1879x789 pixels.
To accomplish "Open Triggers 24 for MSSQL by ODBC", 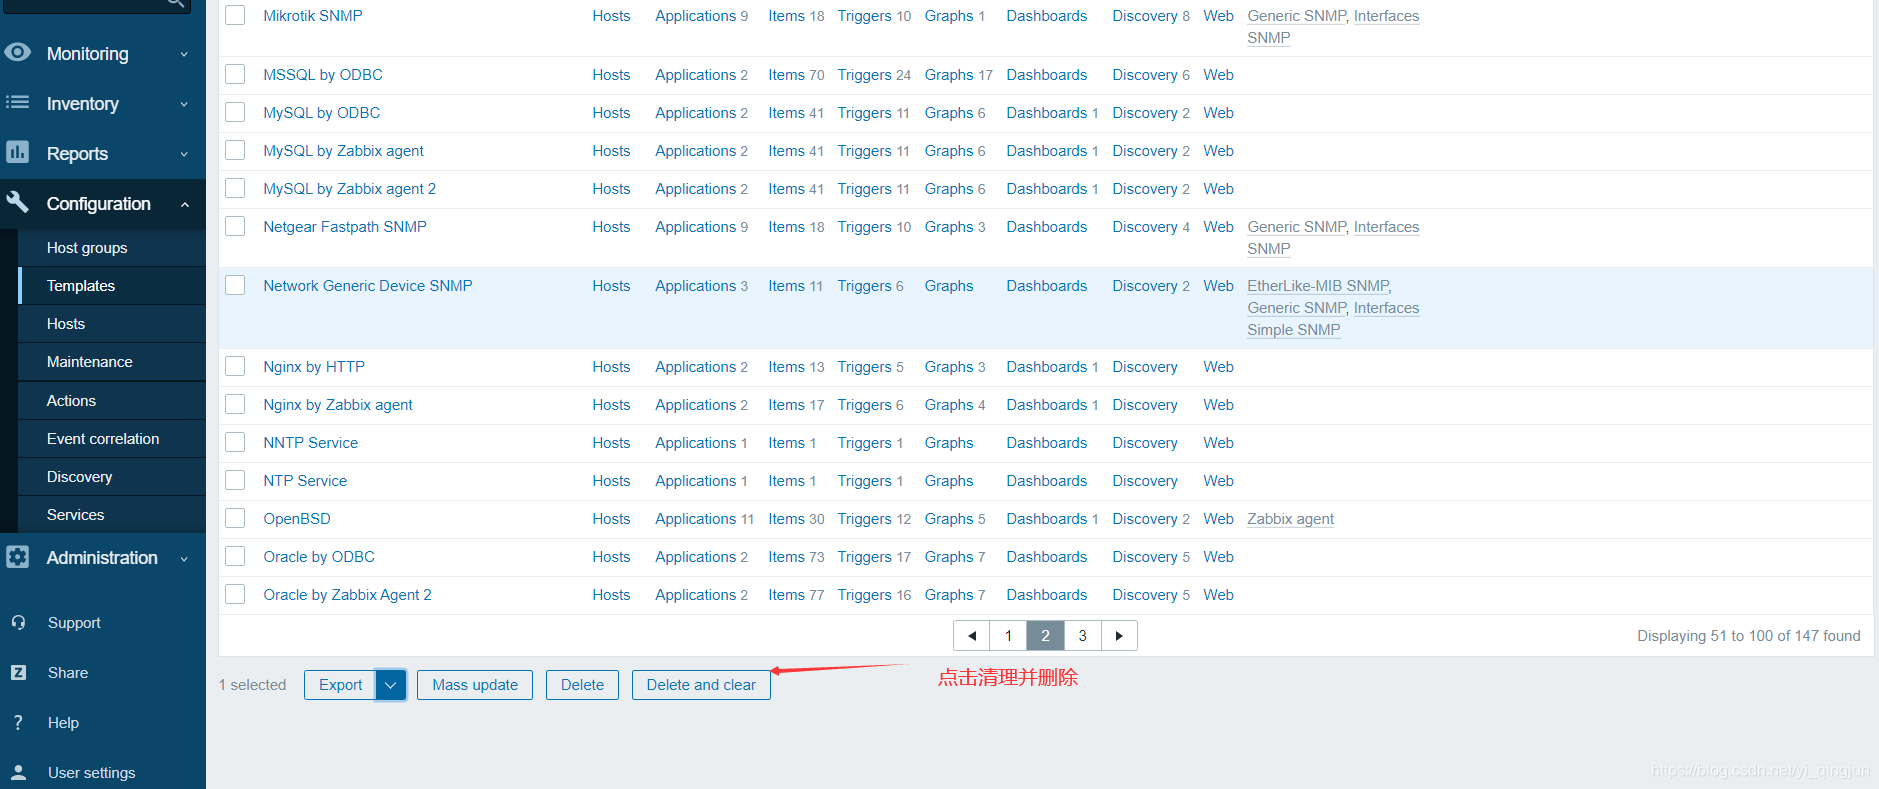I will tap(874, 74).
